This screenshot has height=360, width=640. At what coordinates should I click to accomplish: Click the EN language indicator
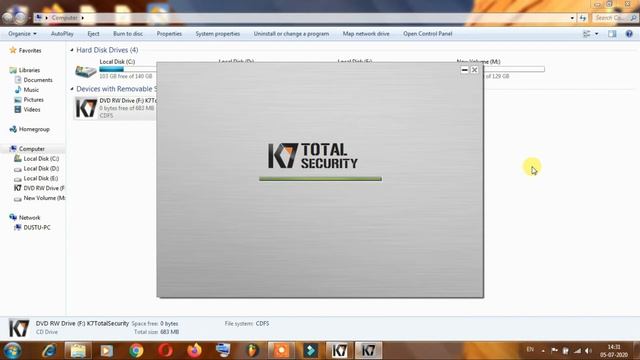[x=530, y=350]
